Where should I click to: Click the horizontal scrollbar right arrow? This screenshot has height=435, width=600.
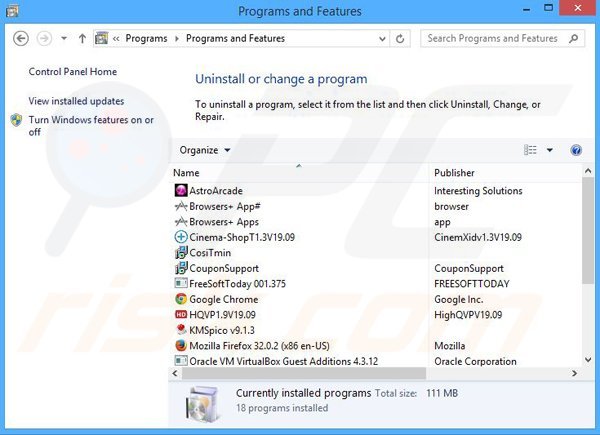(x=574, y=373)
